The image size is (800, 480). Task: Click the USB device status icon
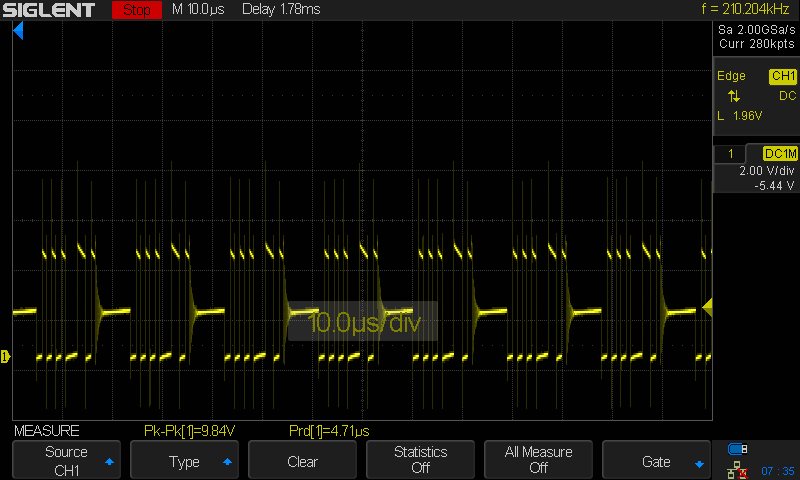[x=737, y=449]
